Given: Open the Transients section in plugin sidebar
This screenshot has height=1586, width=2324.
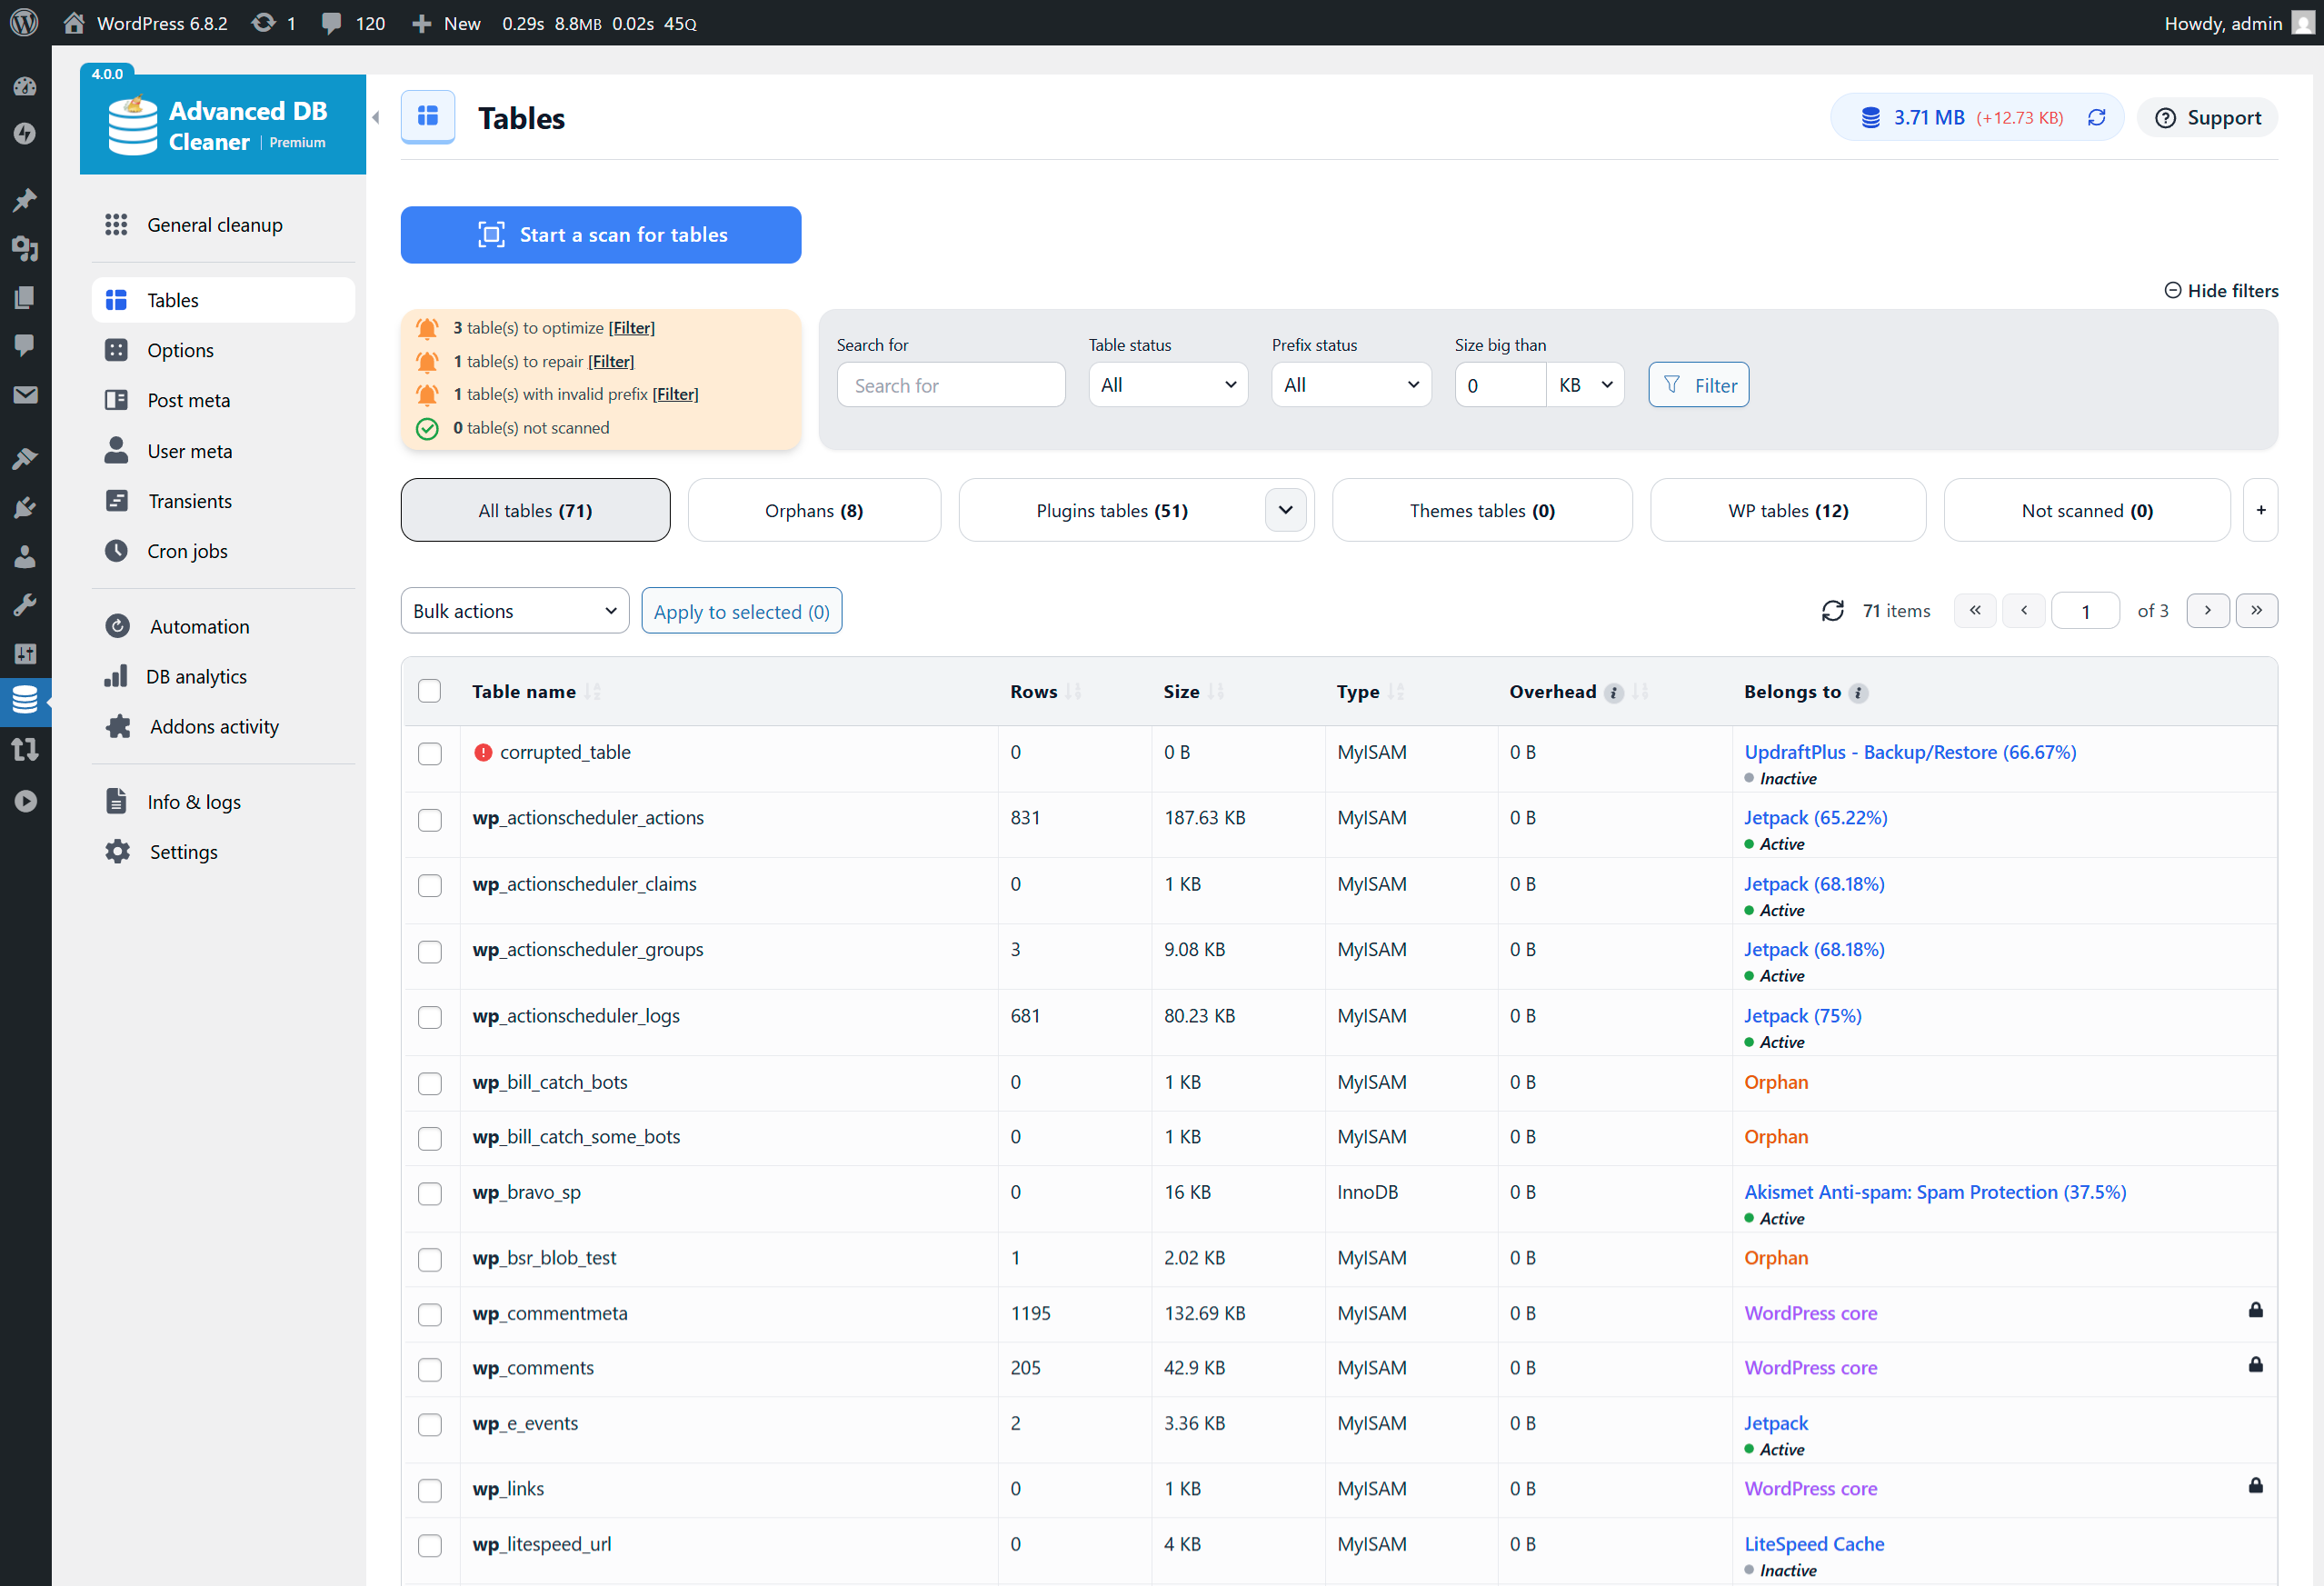Looking at the screenshot, I should click(x=192, y=500).
